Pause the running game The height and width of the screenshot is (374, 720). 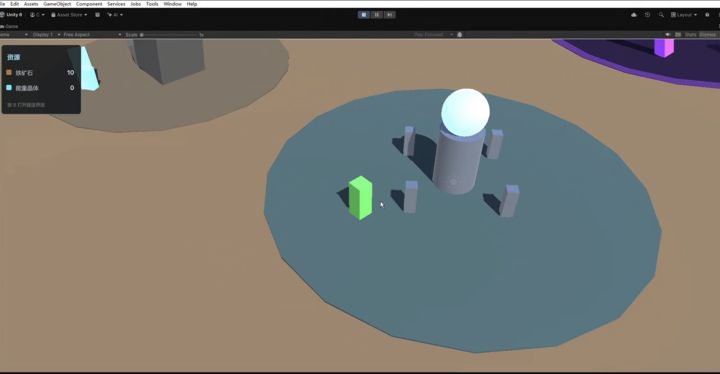coord(377,15)
